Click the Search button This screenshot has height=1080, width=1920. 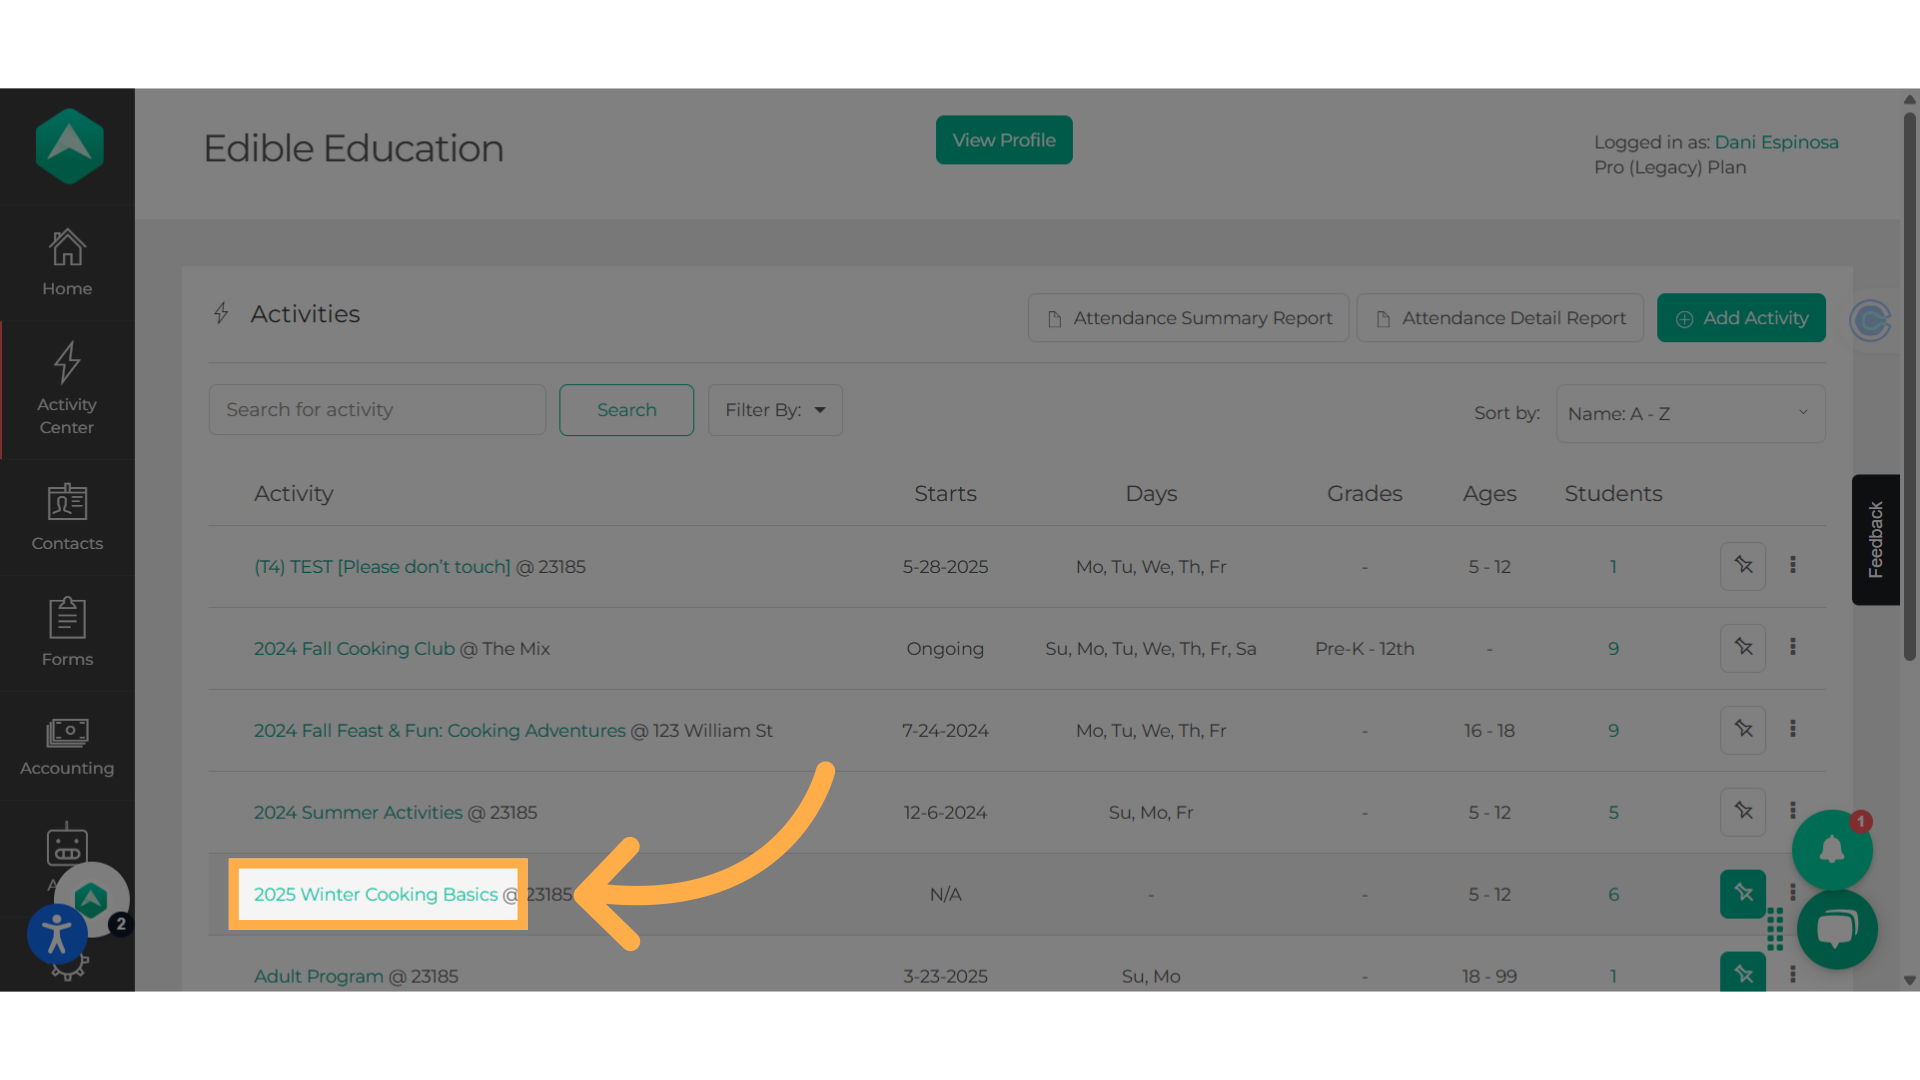pyautogui.click(x=626, y=410)
